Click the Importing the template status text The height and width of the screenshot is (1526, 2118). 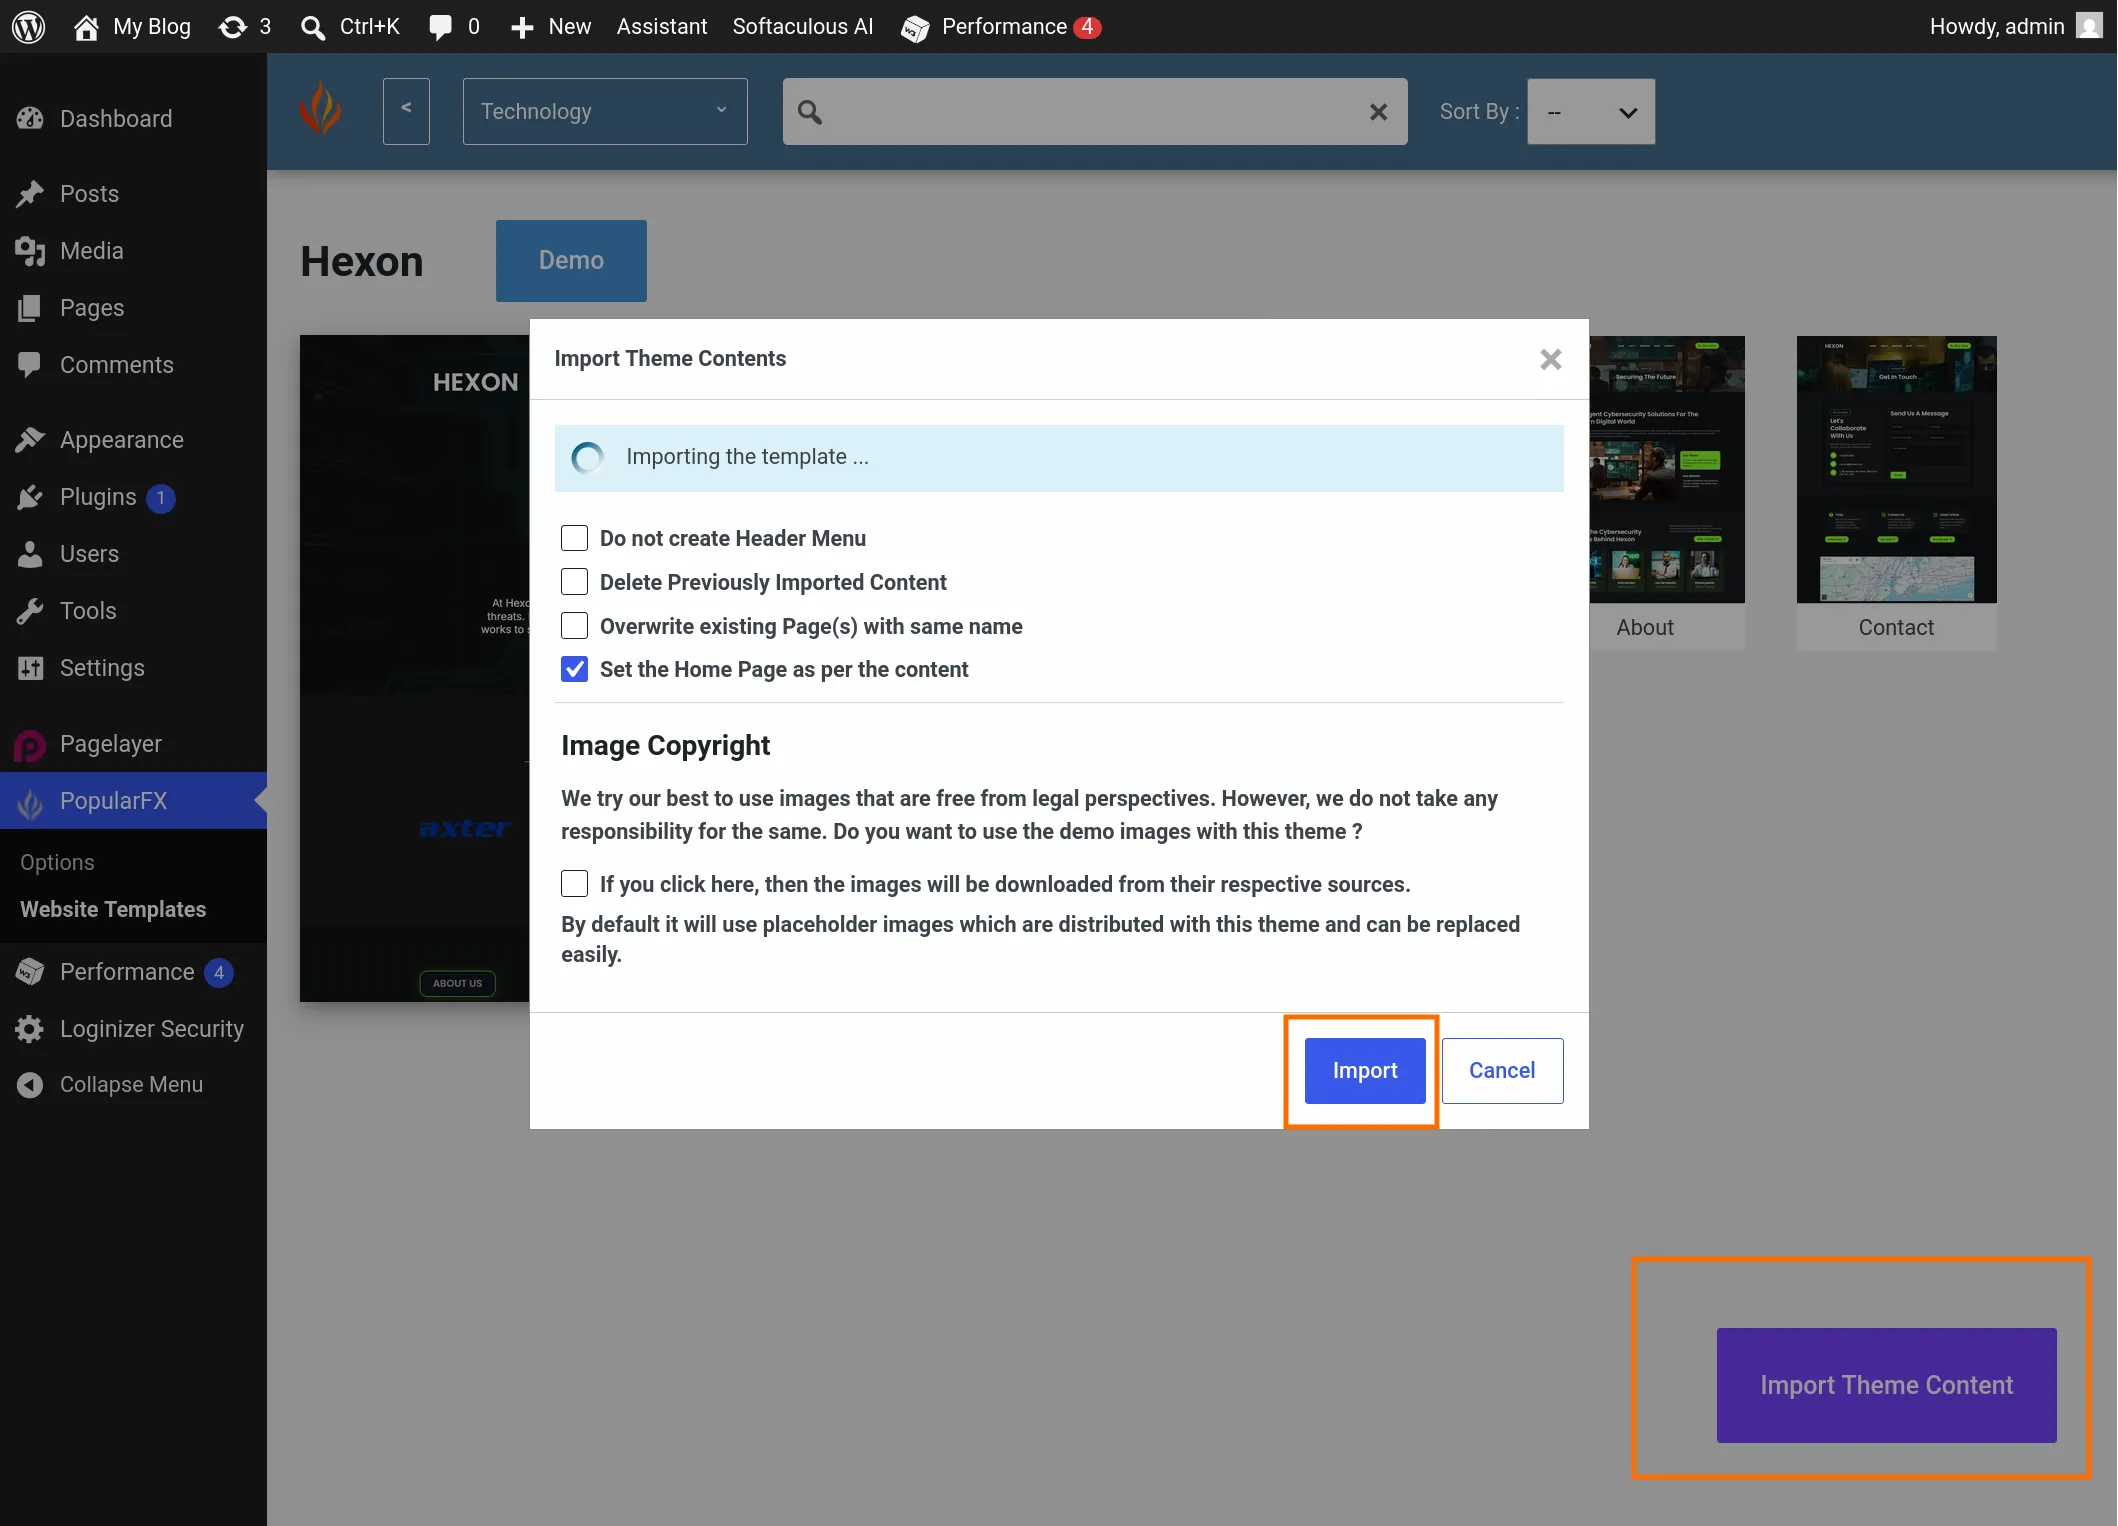(x=747, y=457)
